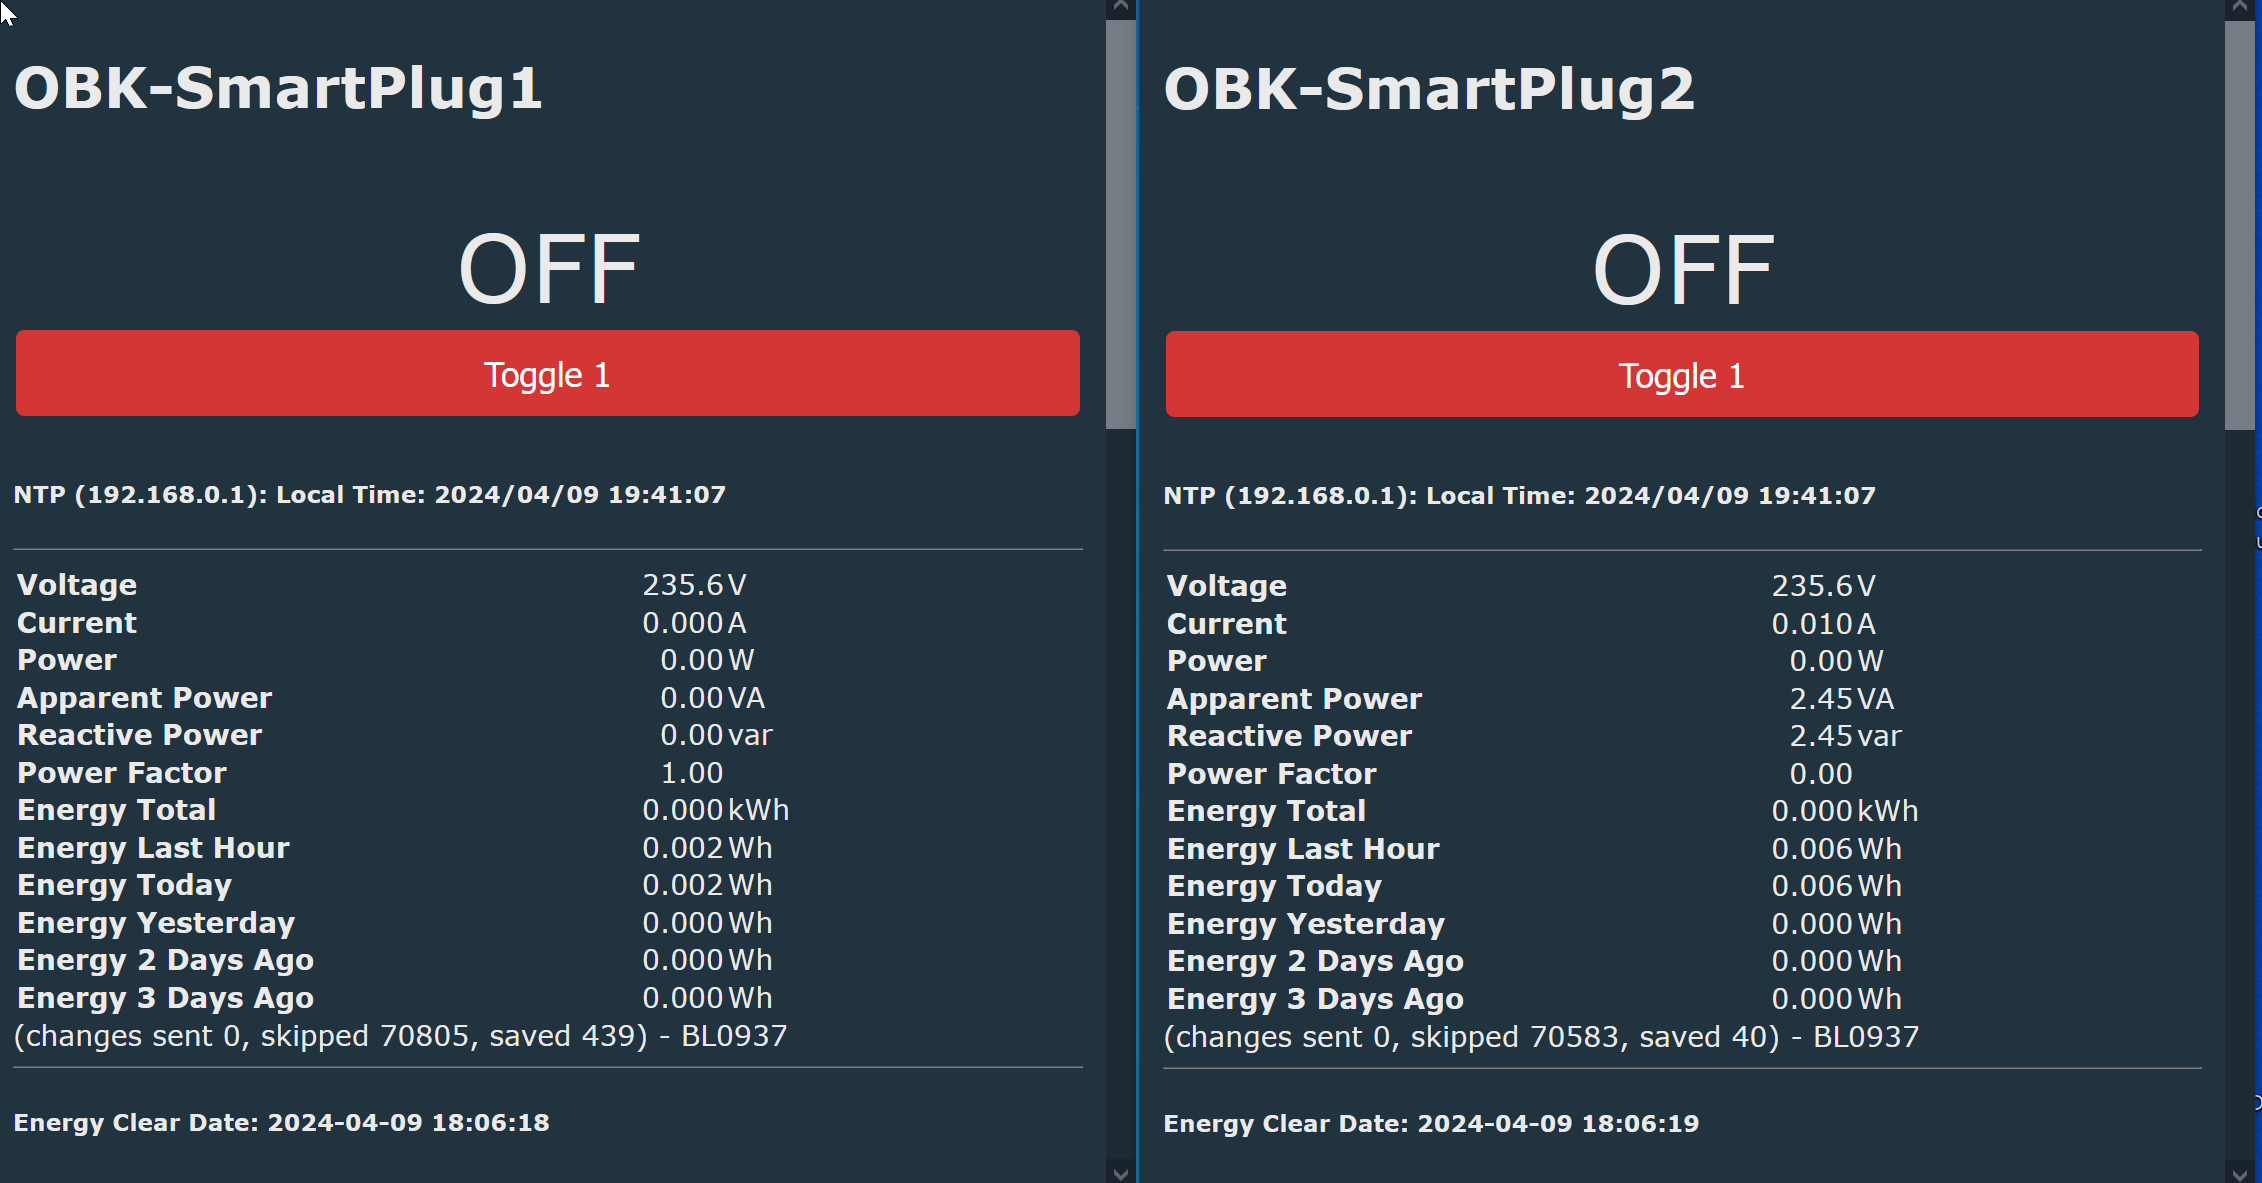Click the OBK-SmartPlug2 page title
Image resolution: width=2262 pixels, height=1183 pixels.
1429,88
